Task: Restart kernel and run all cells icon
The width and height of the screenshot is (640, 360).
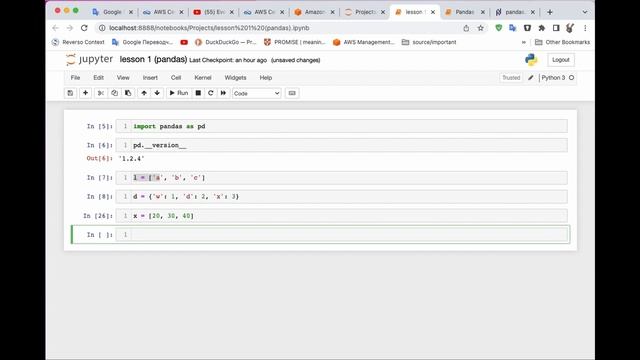Action: (223, 93)
